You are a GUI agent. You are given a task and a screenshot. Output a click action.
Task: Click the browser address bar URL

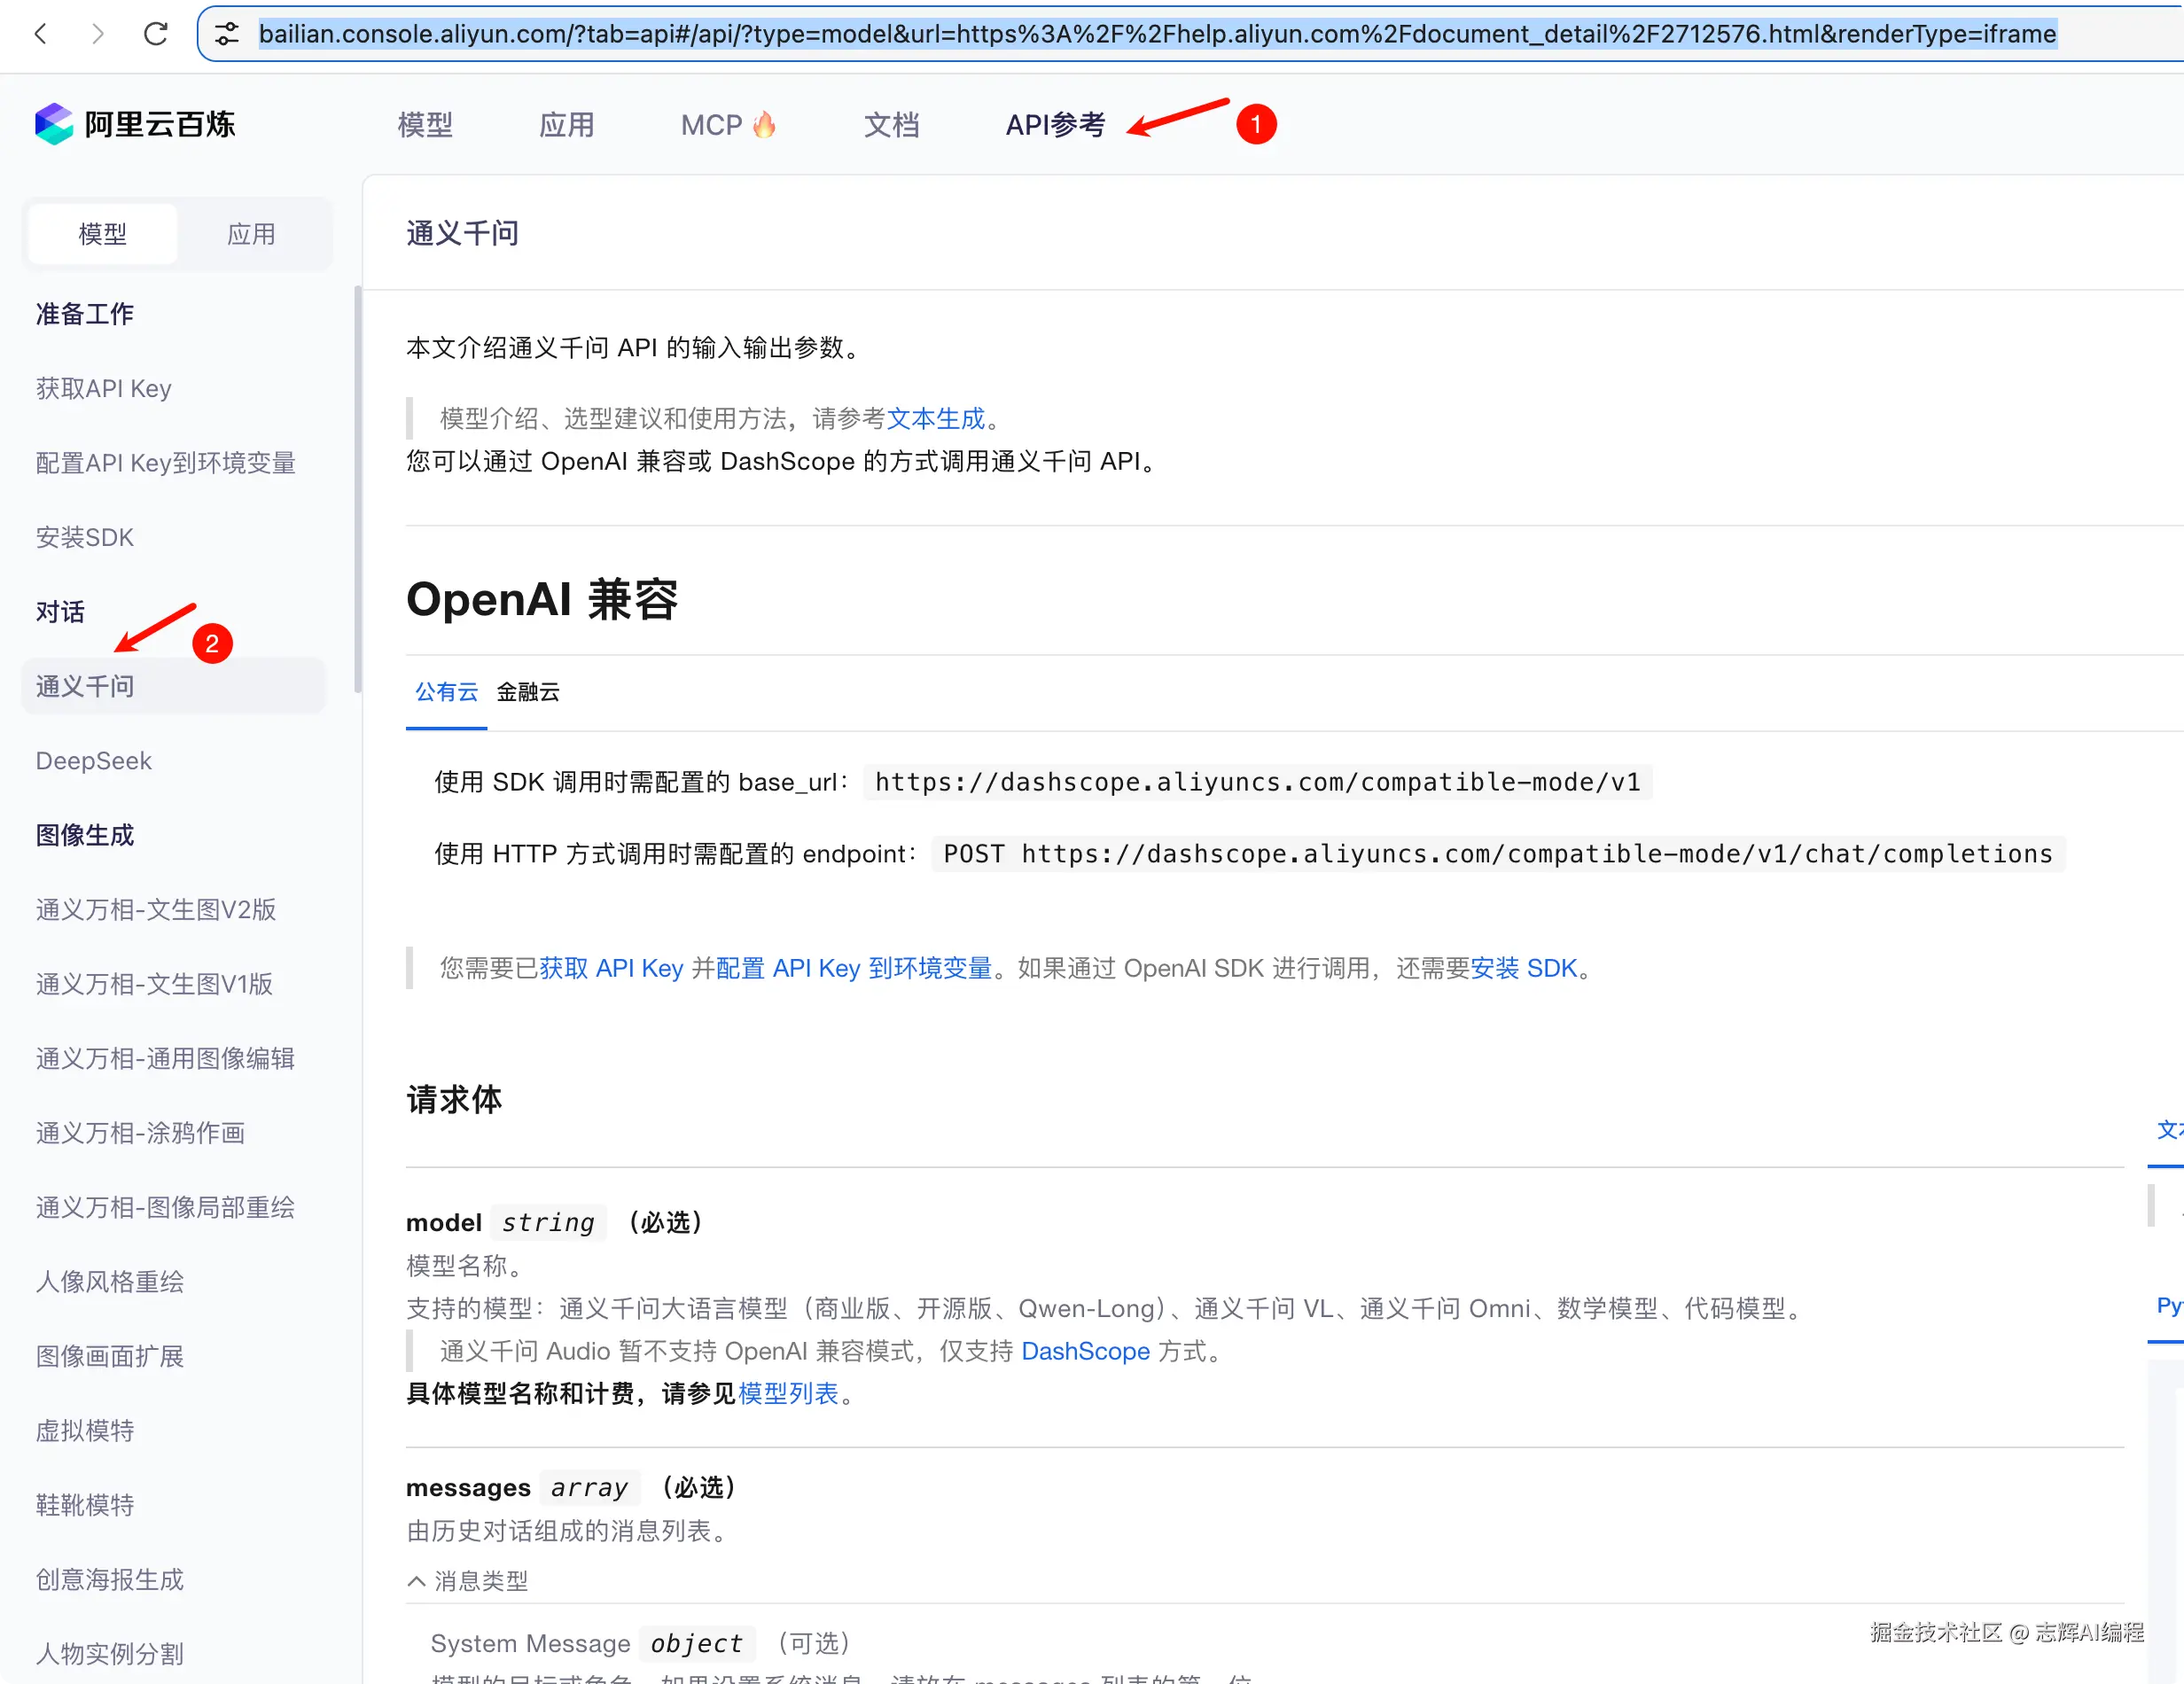1157,34
